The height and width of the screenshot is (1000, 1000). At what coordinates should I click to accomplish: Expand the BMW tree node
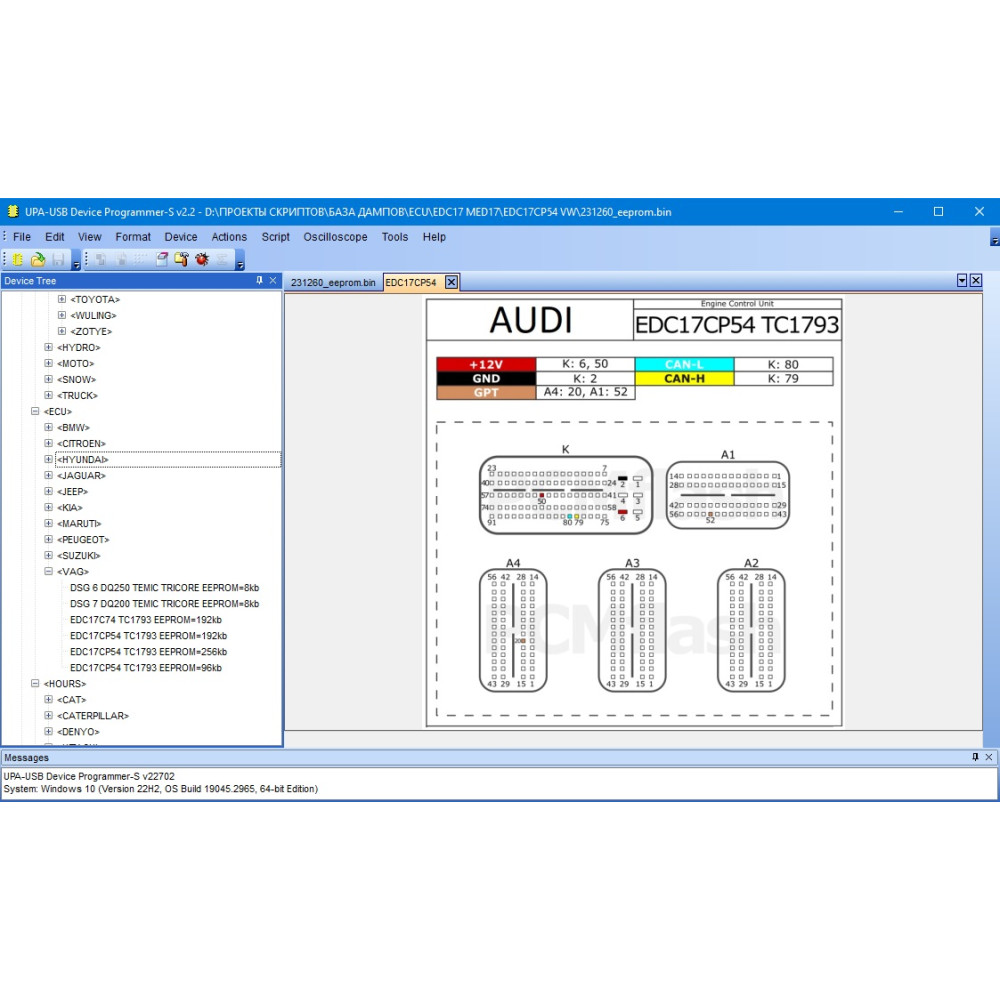pos(48,427)
